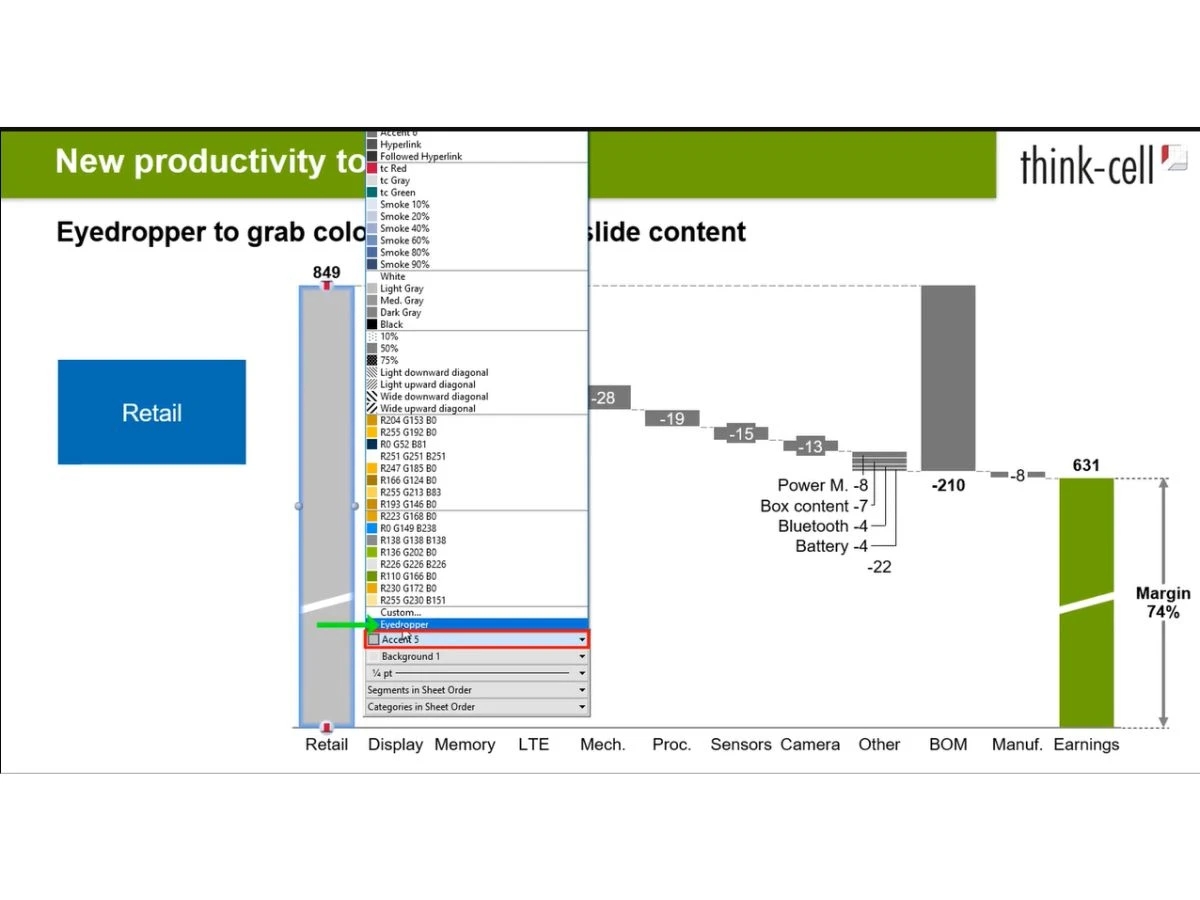This screenshot has width=1200, height=900.
Task: Choose the Light upward diagonal pattern
Action: coord(426,384)
